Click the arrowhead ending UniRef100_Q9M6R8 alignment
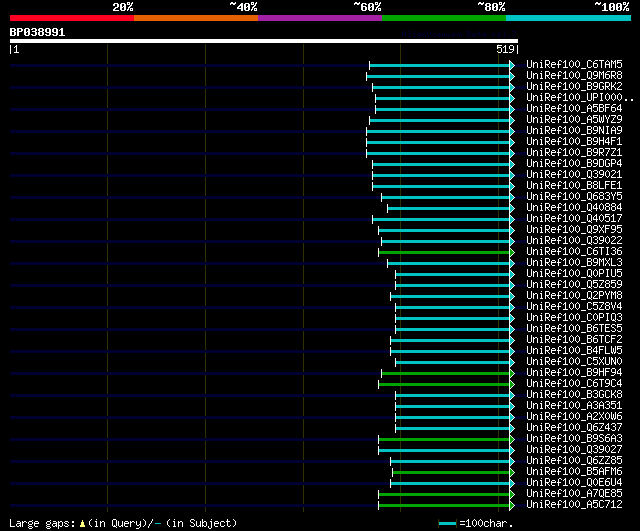 (512, 76)
